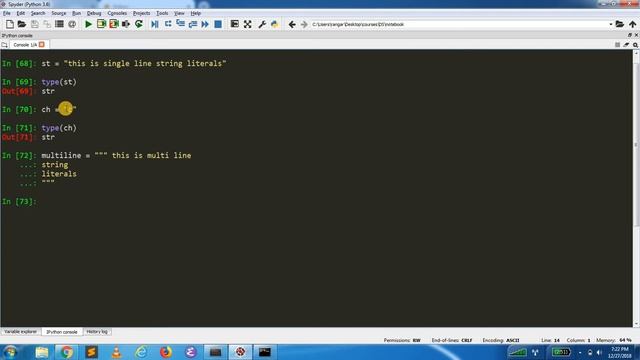Open the Consoles menu
Screen dimensions: 640x360
coord(117,13)
